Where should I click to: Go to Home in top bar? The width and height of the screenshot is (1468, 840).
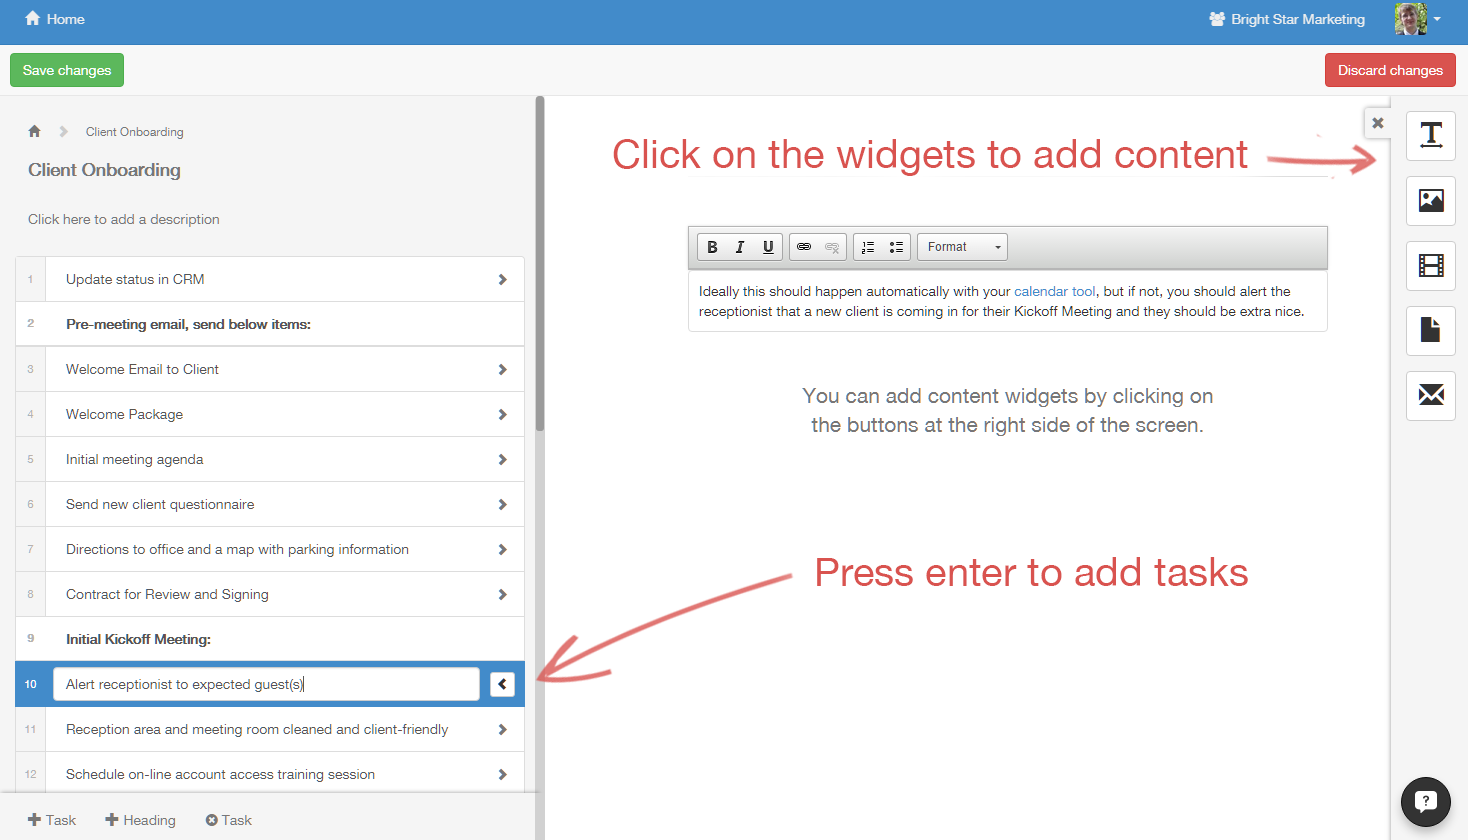point(55,19)
